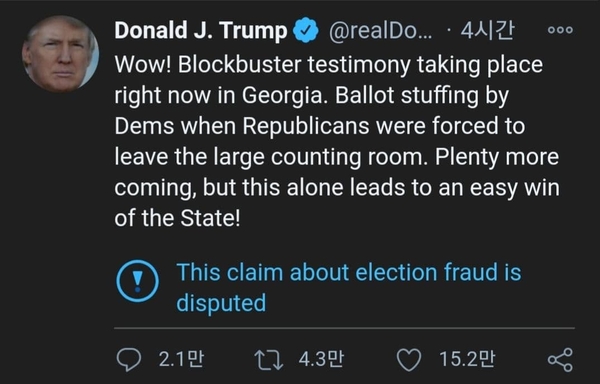This screenshot has height=384, width=600.
Task: Like the tweet with heart icon
Action: pyautogui.click(x=409, y=360)
